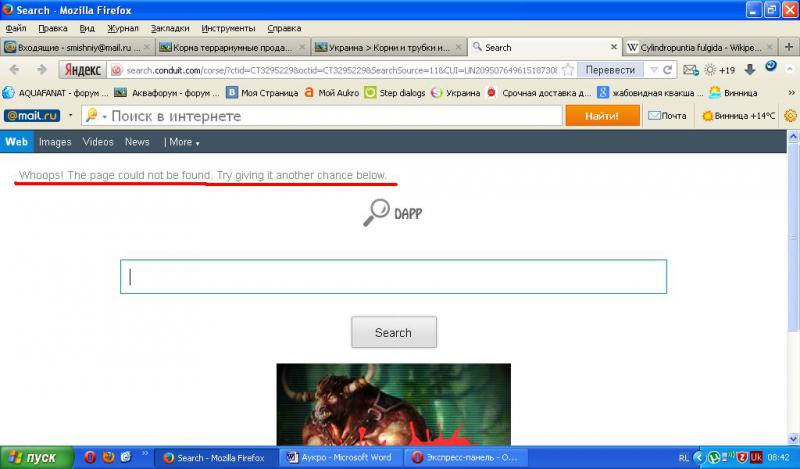Open the @mail.ru toolbar dropdown arrow
Image resolution: width=800 pixels, height=469 pixels.
coord(71,116)
